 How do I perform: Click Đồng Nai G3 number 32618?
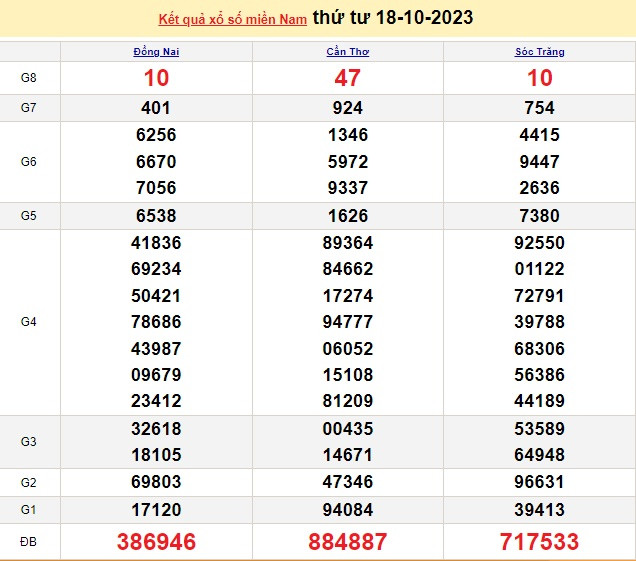click(x=156, y=429)
